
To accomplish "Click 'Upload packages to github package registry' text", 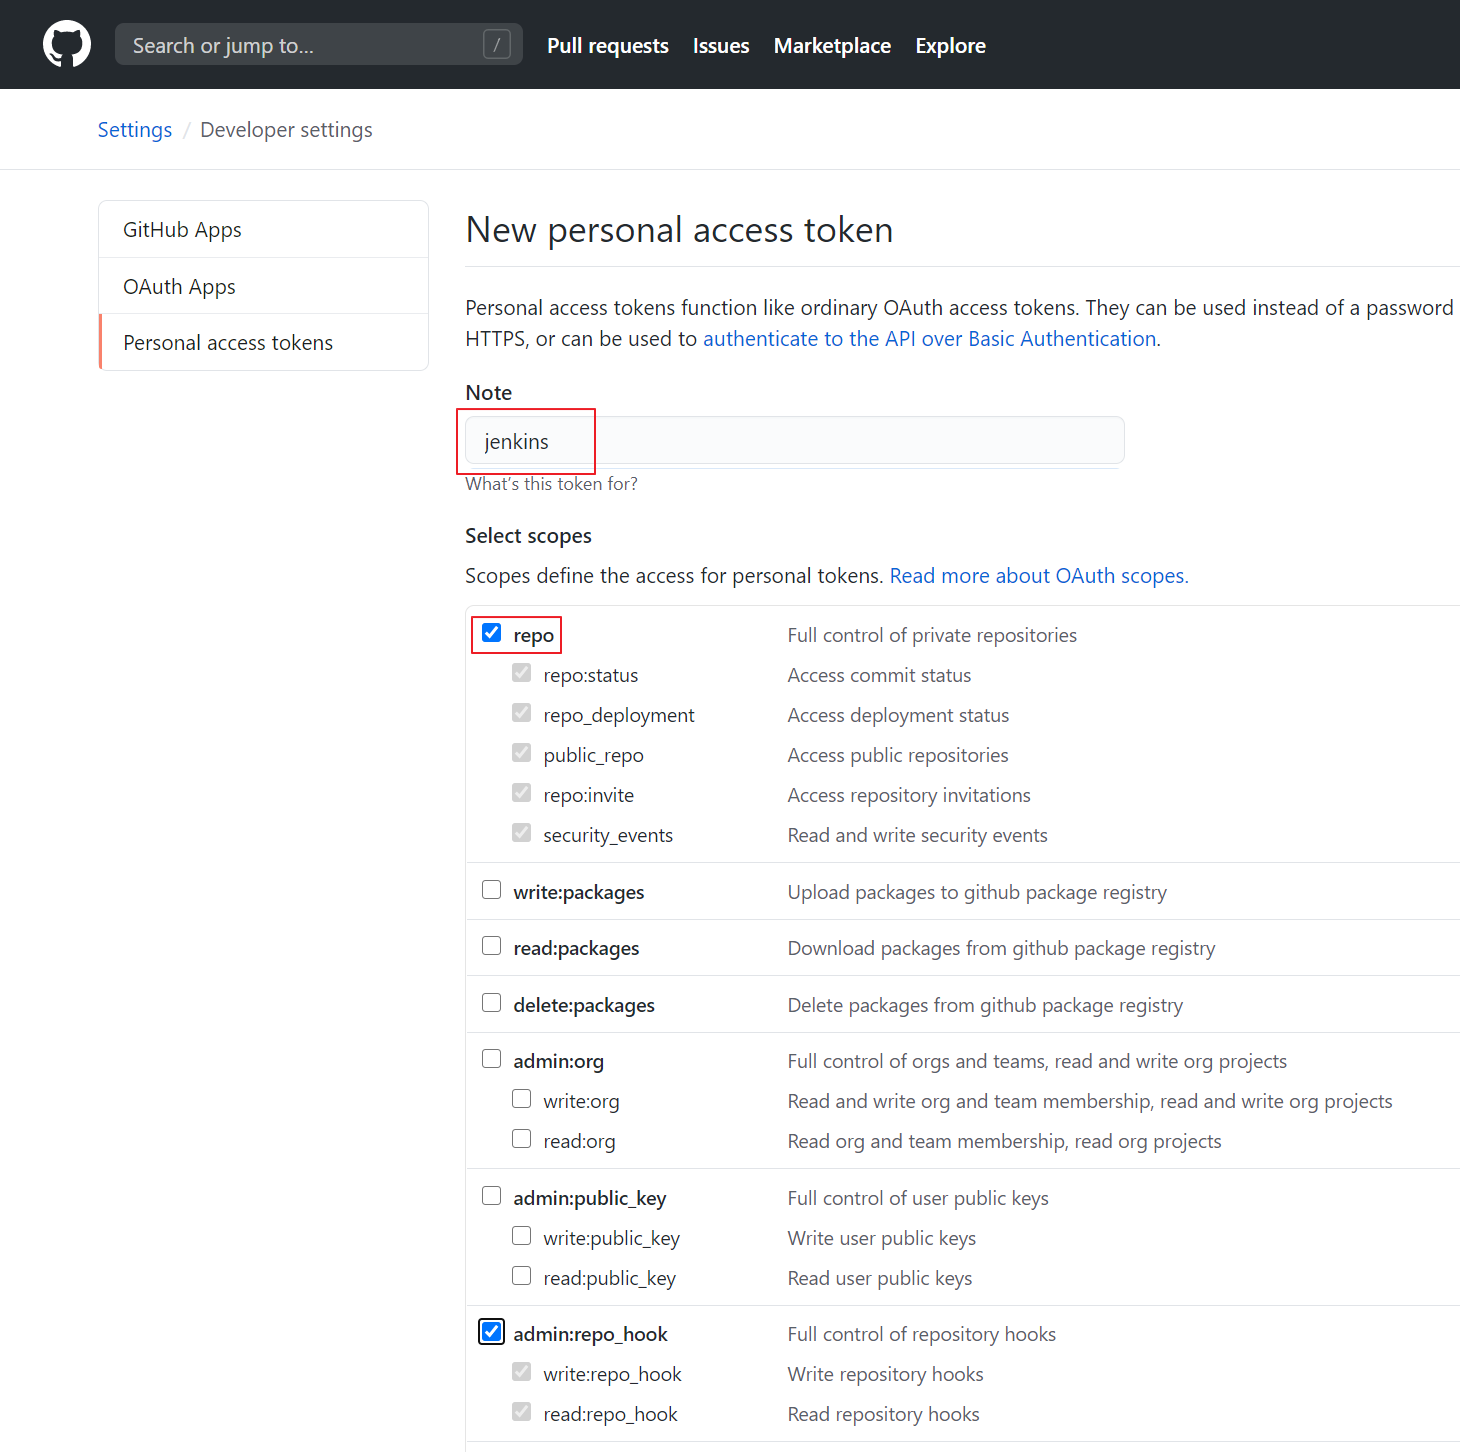I will (x=977, y=892).
